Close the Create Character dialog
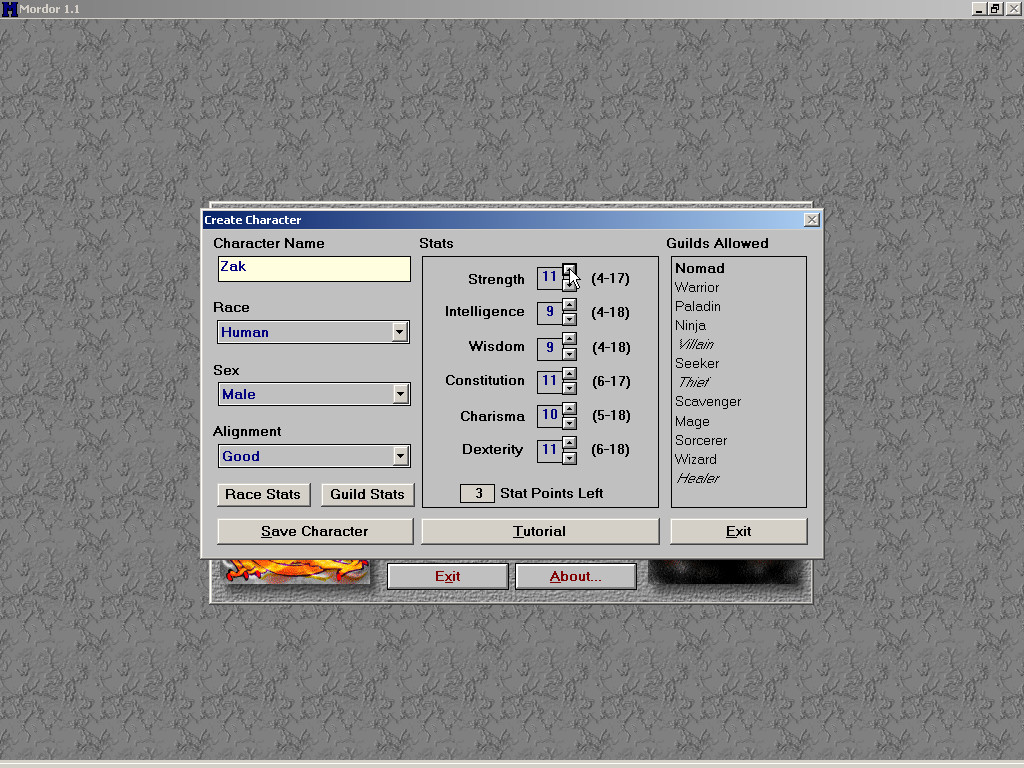1024x768 pixels. coord(811,219)
